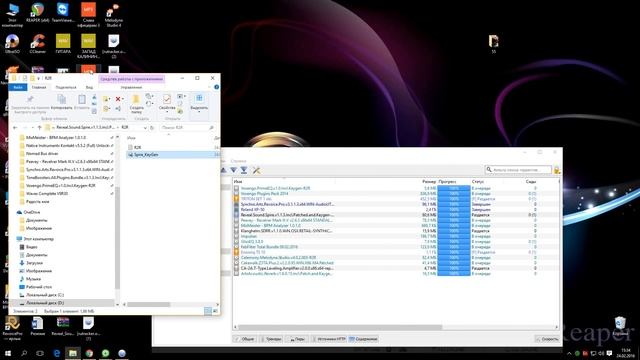
Task: Click Move Up queue arrow in torrent toolbar
Action: [224, 170]
